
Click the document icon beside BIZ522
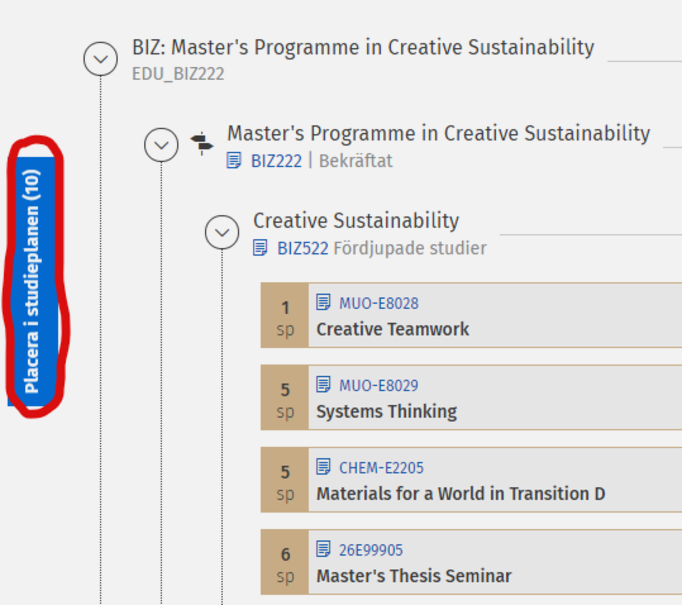pos(261,248)
